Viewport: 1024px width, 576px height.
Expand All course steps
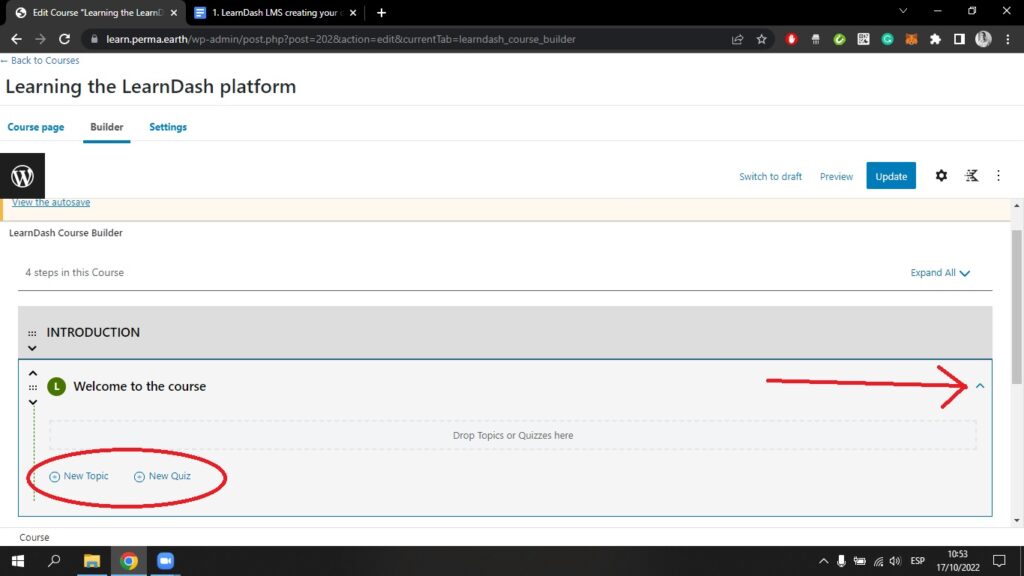940,273
